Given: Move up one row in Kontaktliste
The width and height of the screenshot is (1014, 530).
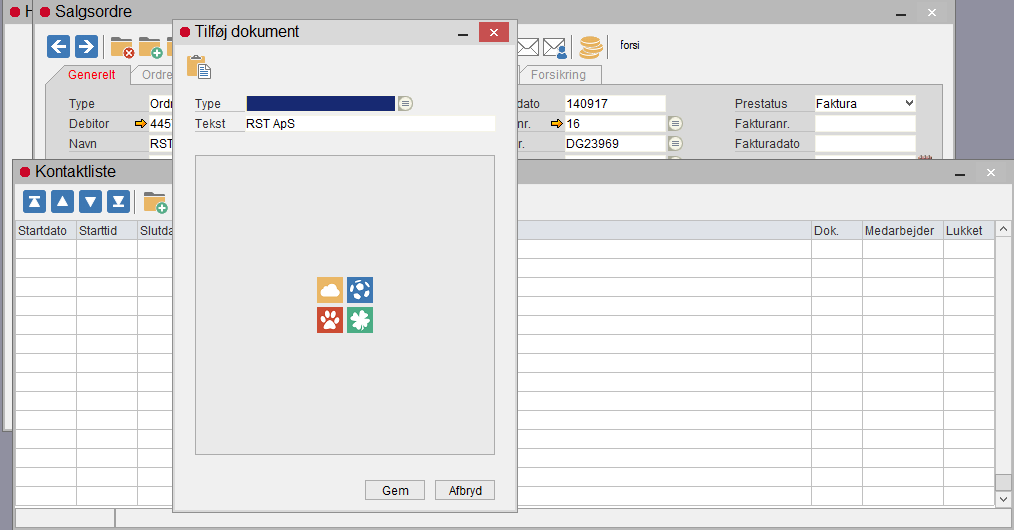Looking at the screenshot, I should [x=63, y=202].
